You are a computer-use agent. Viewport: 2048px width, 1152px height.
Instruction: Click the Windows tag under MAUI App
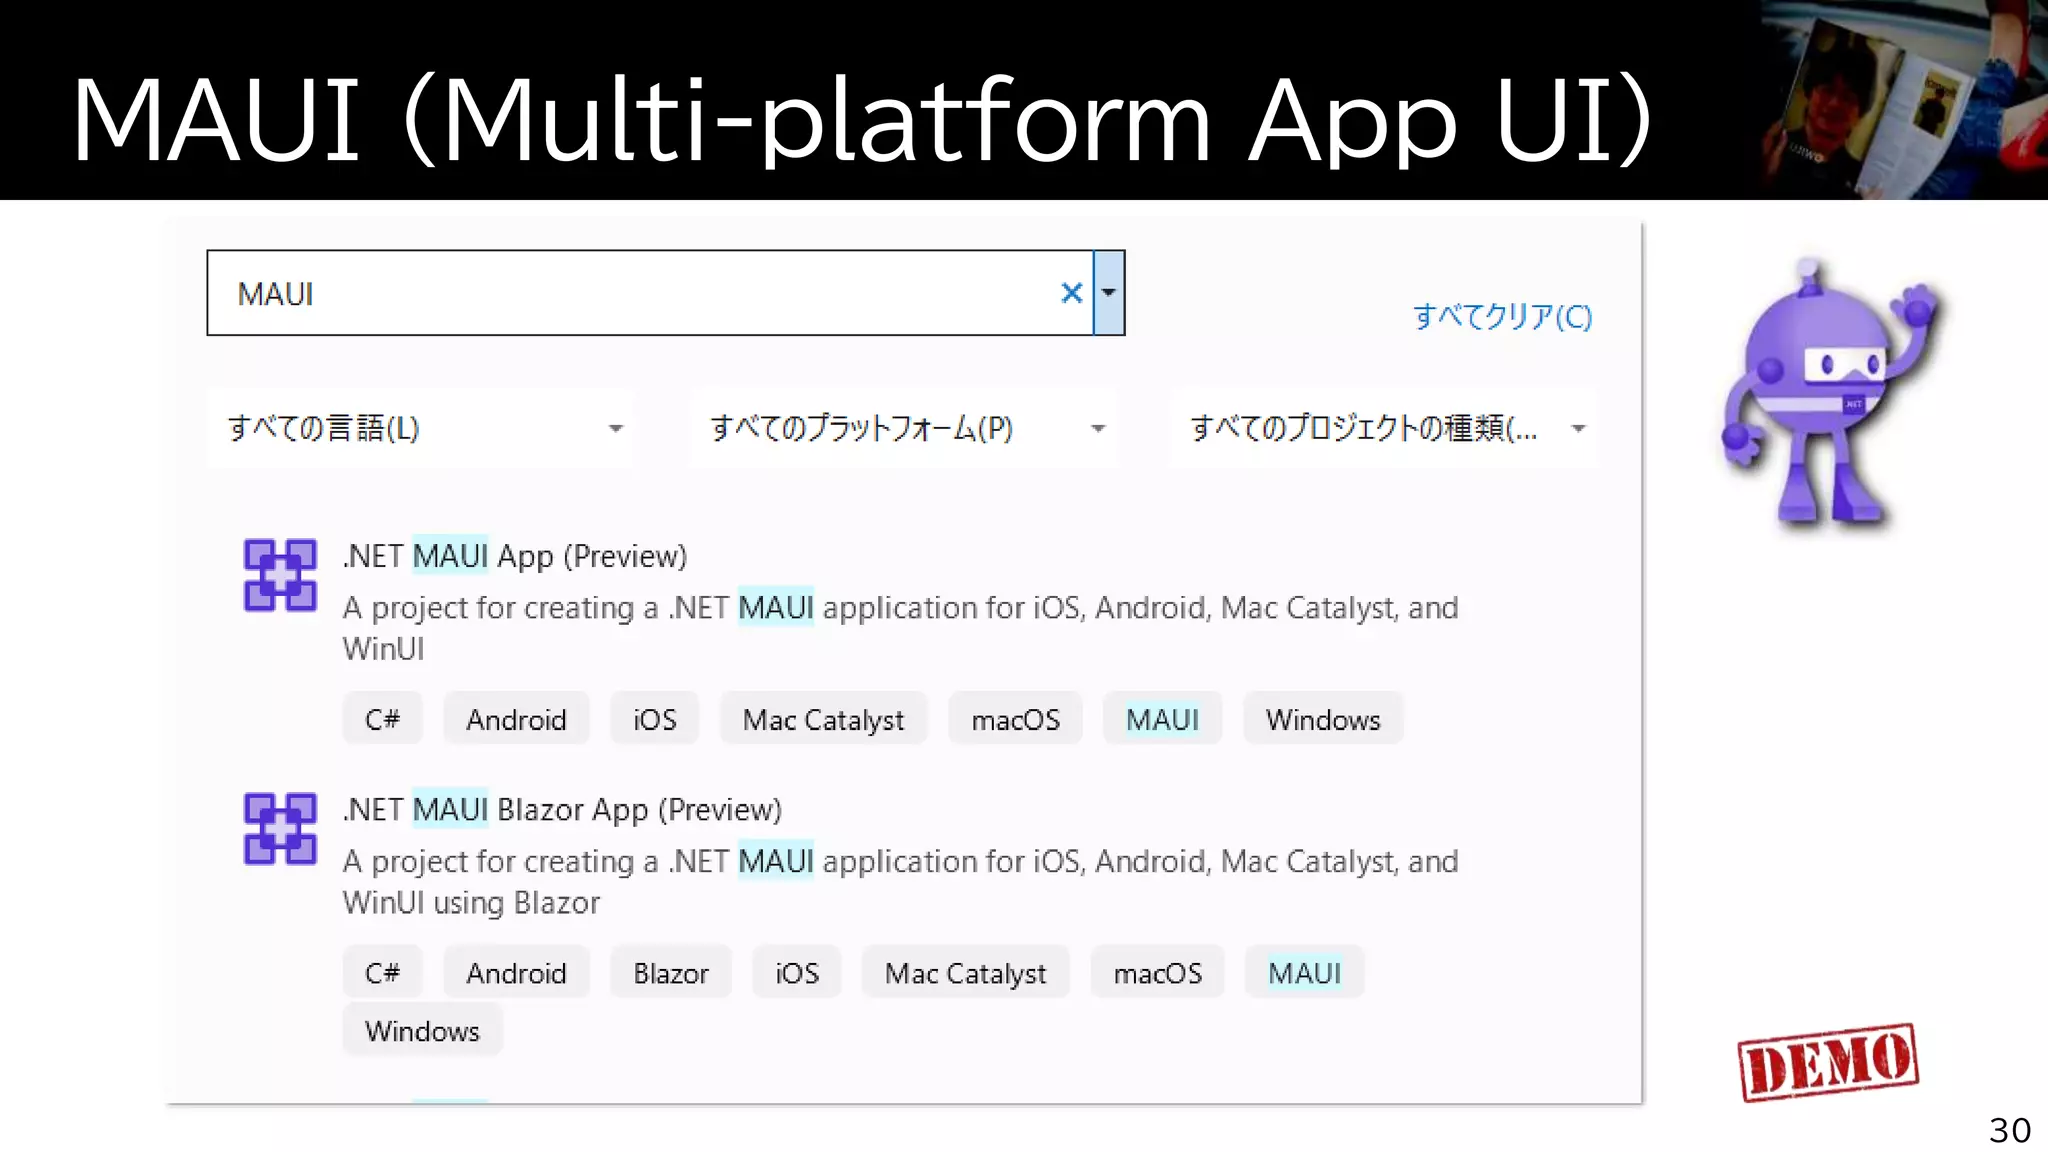tap(1323, 719)
